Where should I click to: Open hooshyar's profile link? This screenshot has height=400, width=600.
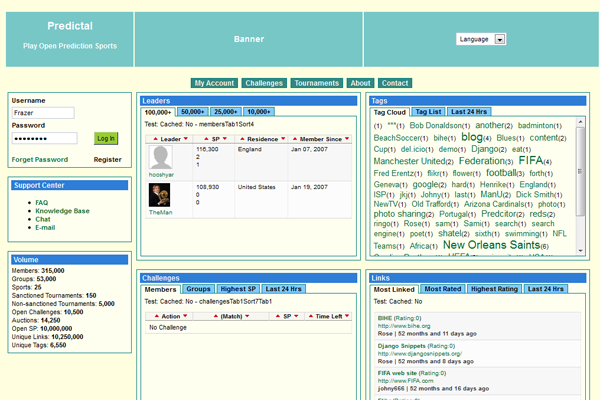[x=161, y=175]
